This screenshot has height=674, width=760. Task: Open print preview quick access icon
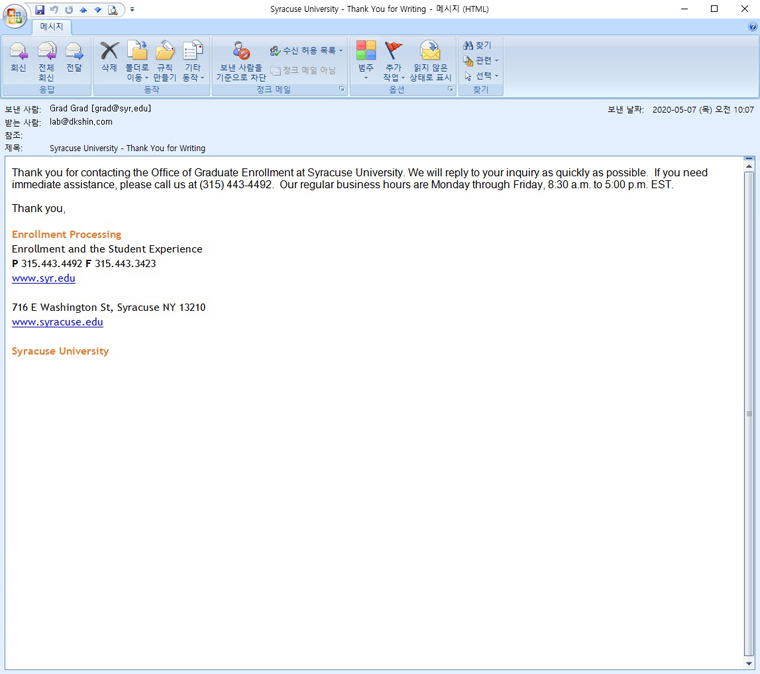(x=112, y=10)
